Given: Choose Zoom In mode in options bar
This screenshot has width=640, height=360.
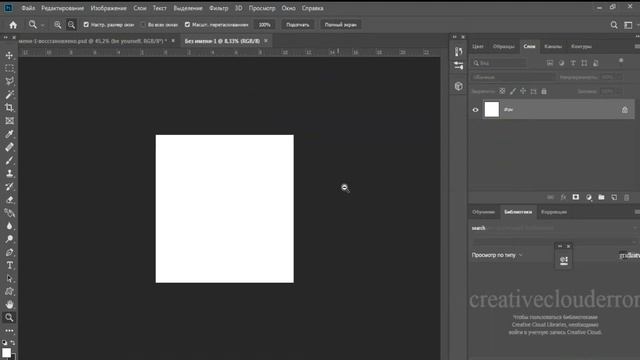Looking at the screenshot, I should 58,25.
